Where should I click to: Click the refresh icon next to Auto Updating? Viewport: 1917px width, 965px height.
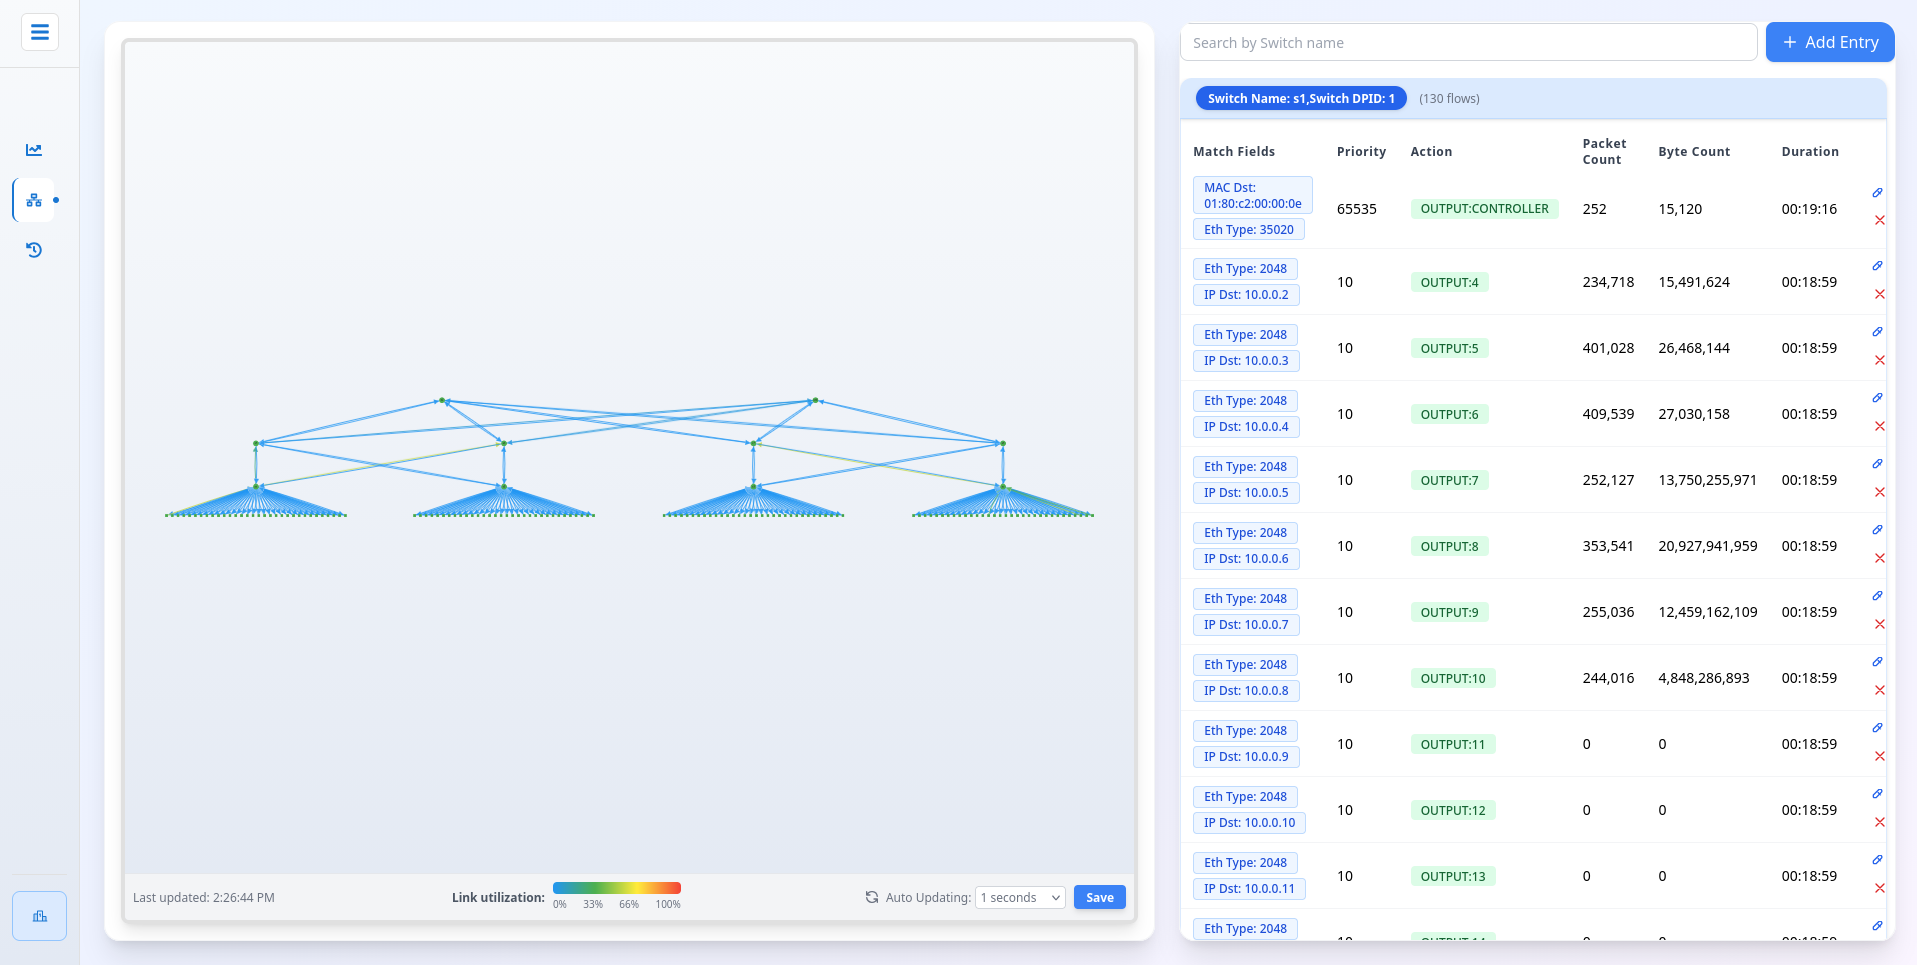coord(871,897)
